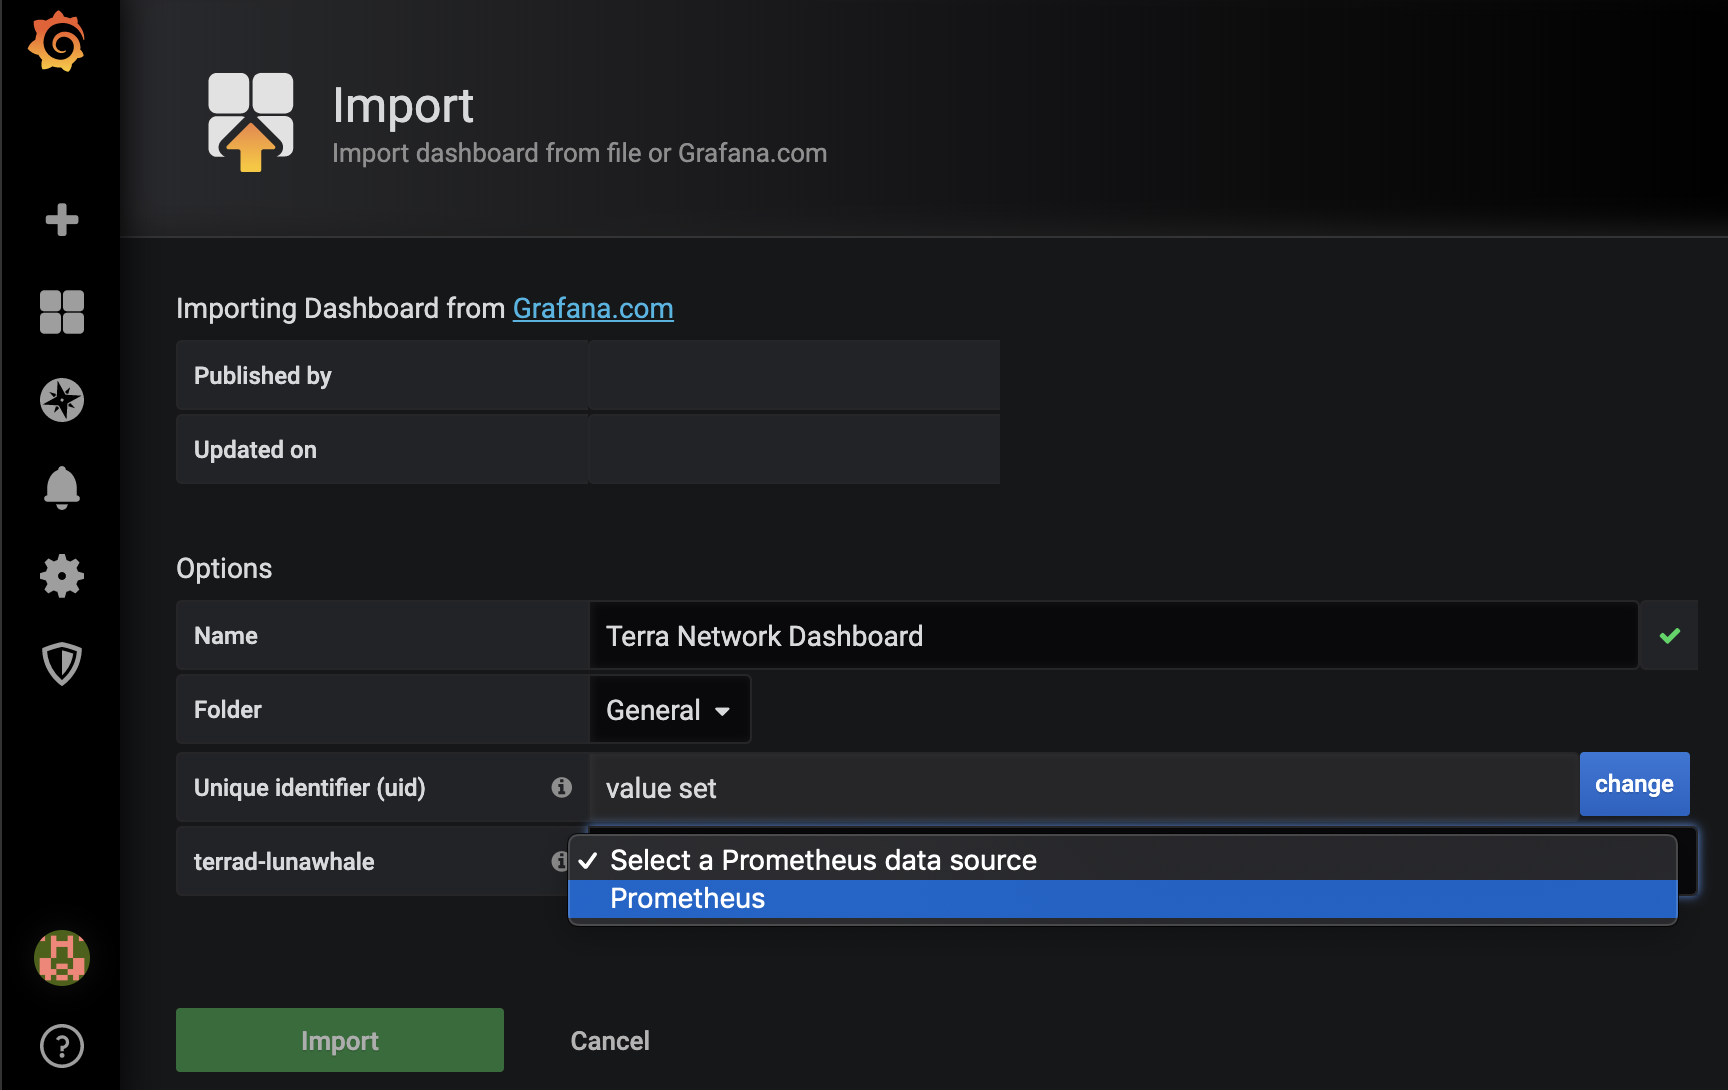Open the Explore compass icon
Screen dimensions: 1728x1090
[x=62, y=400]
